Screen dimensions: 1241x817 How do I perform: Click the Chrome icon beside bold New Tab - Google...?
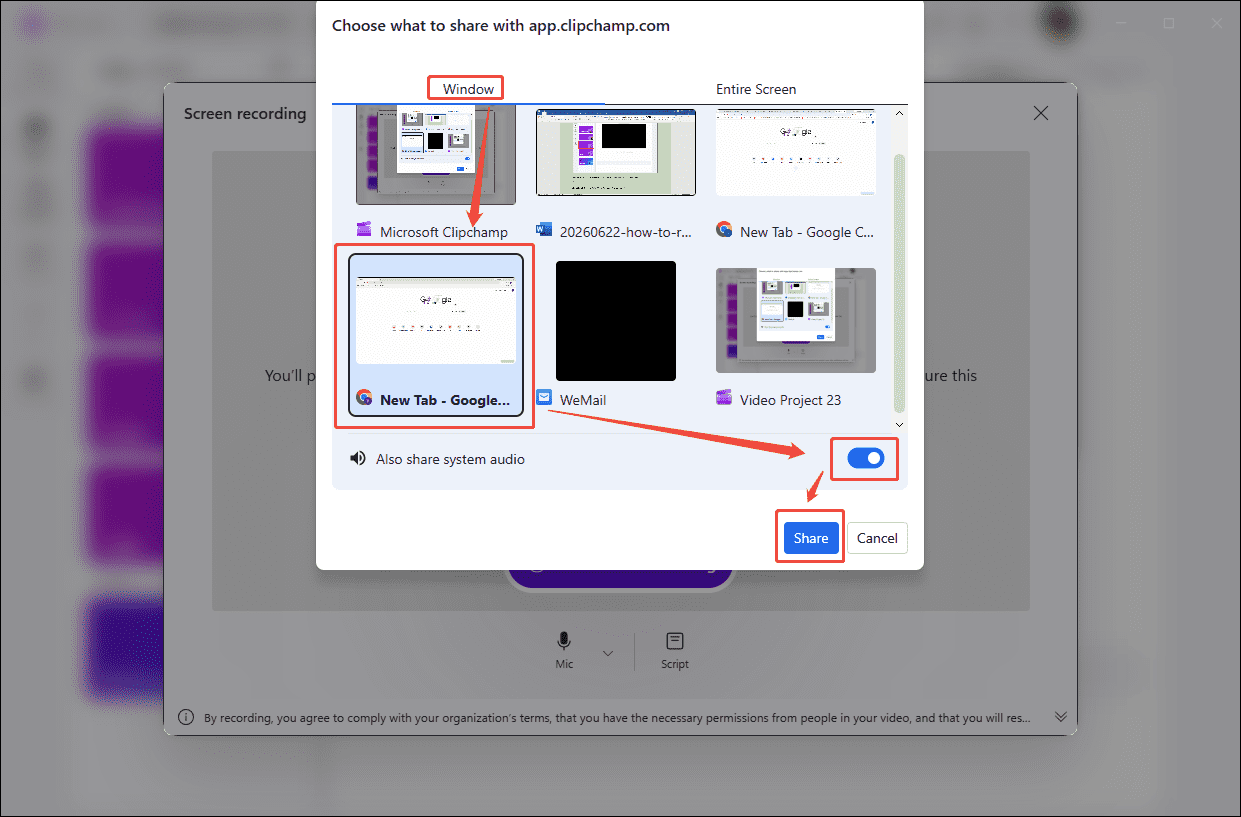point(364,398)
